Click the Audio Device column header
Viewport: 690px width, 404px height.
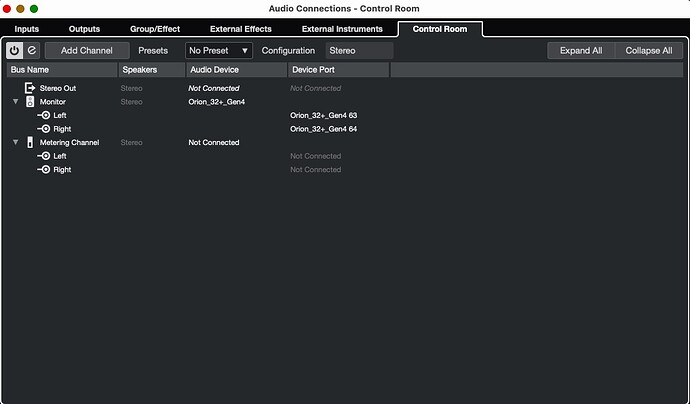click(x=237, y=70)
